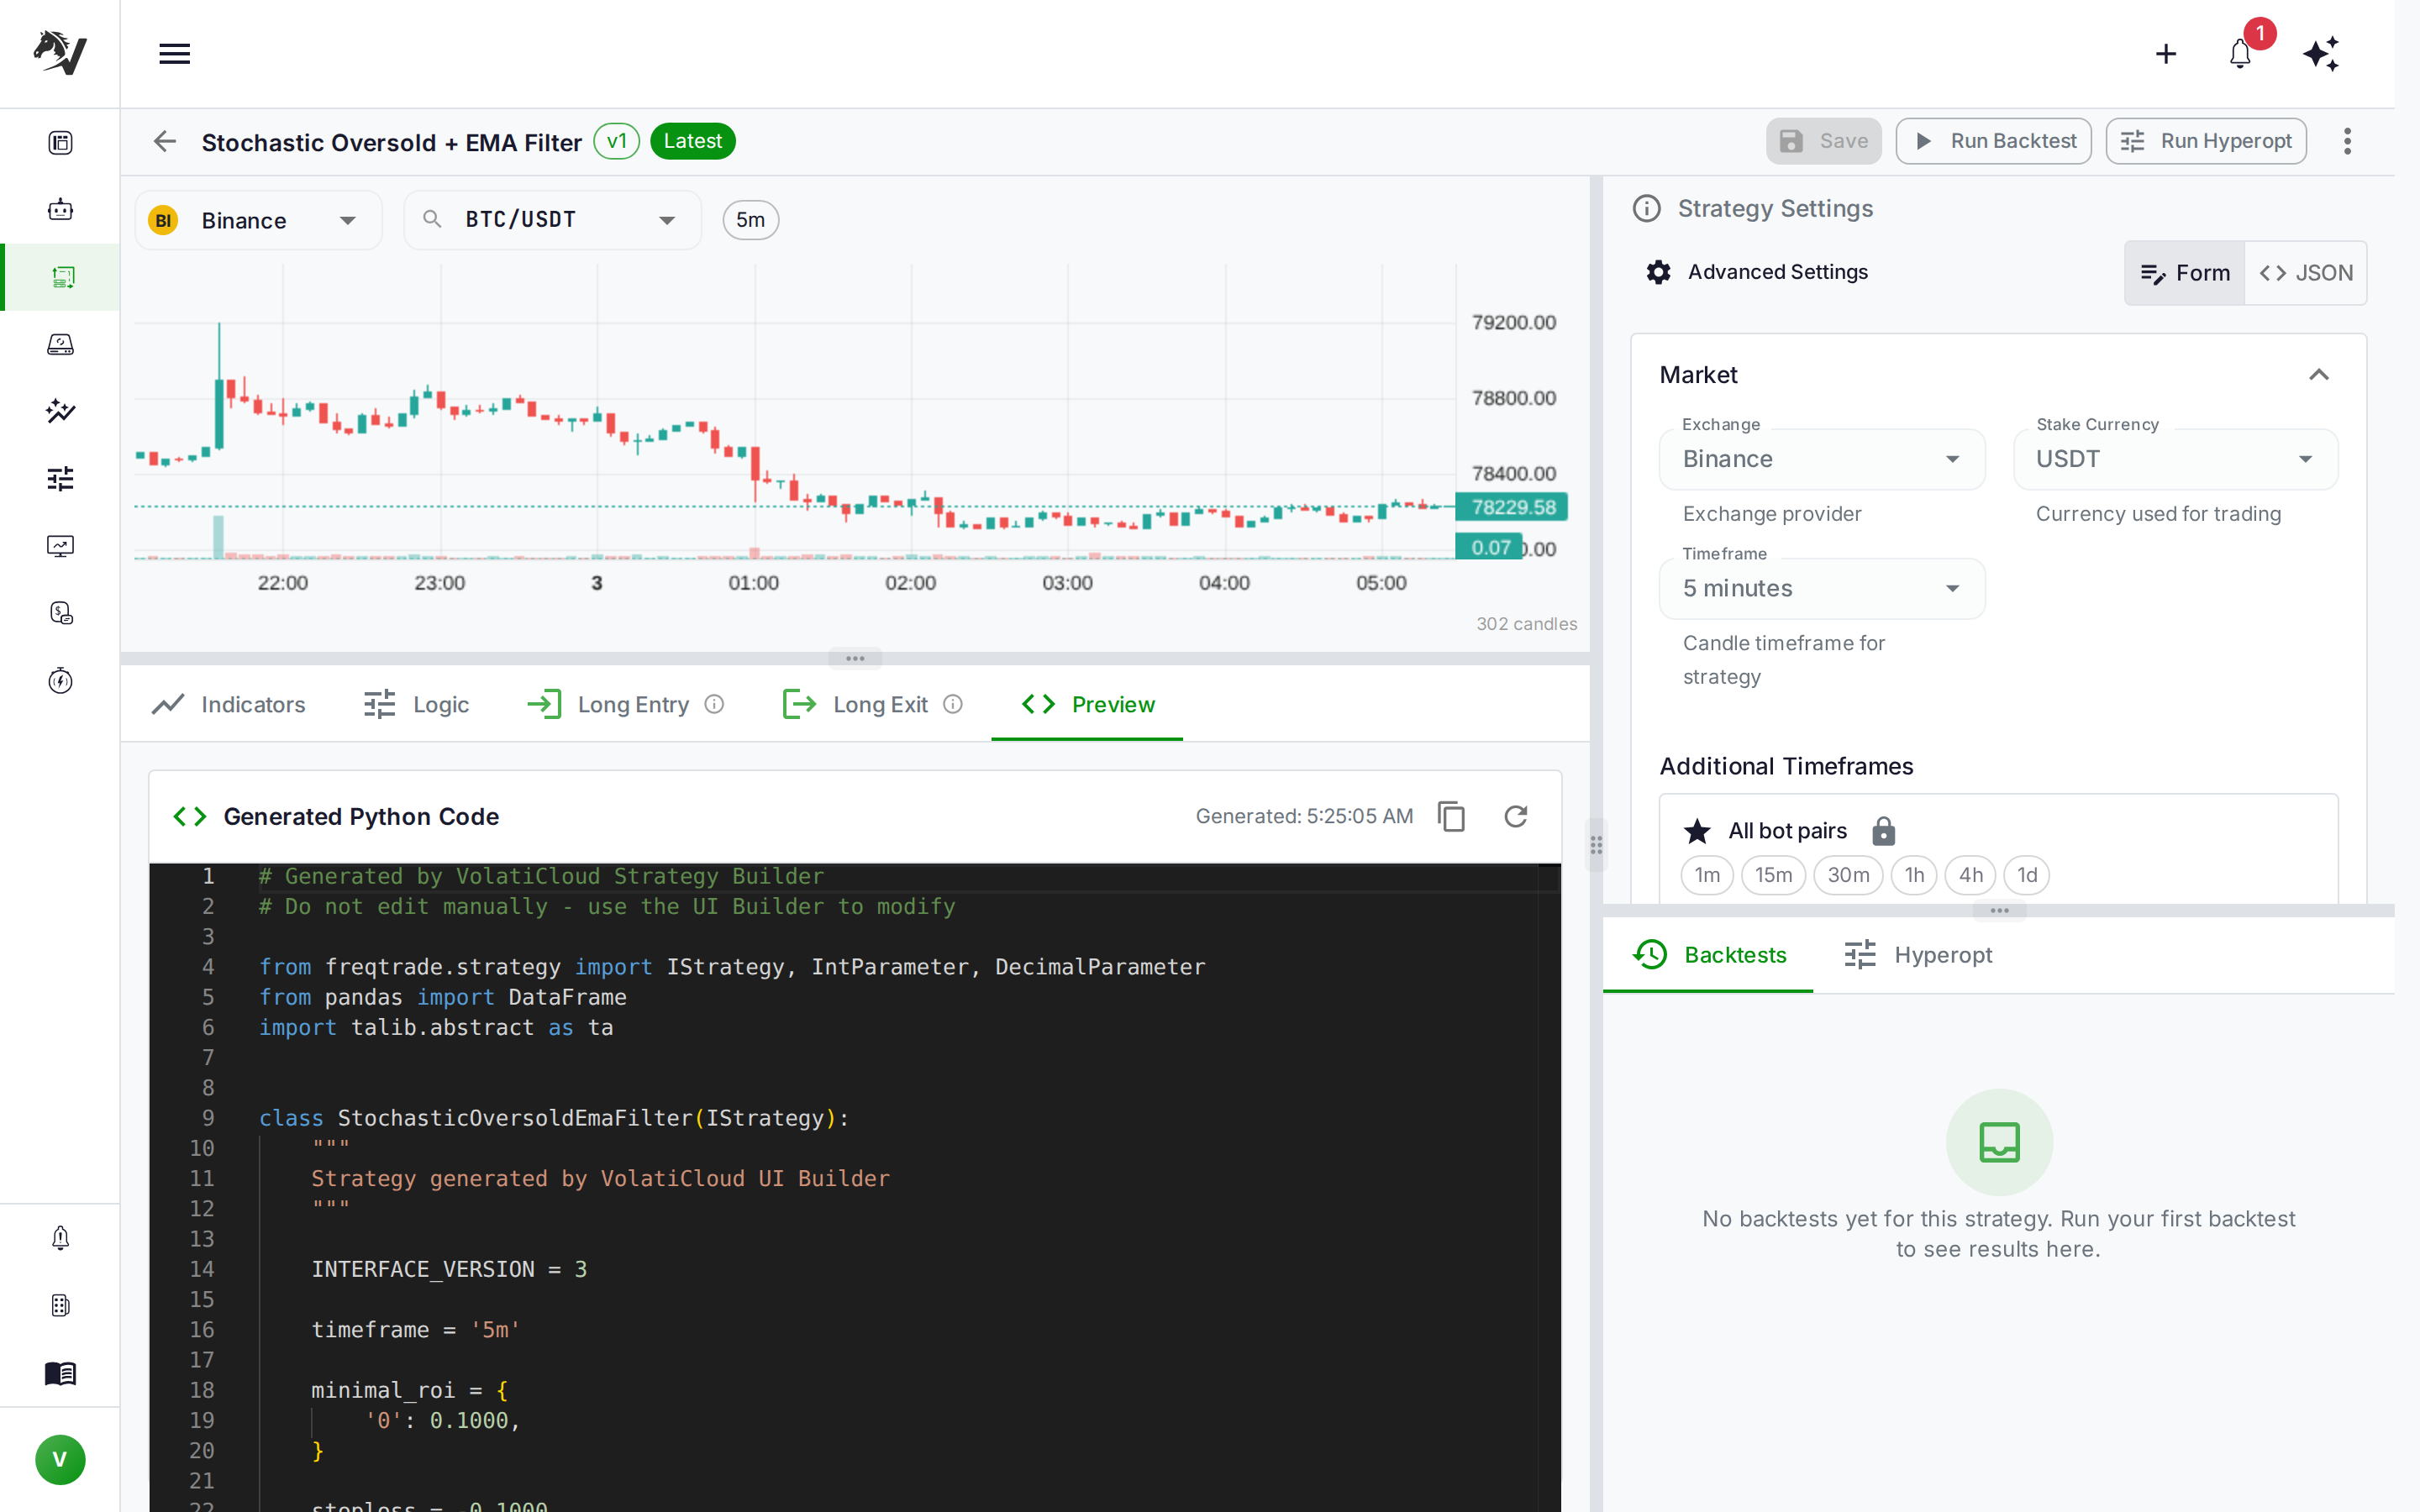The image size is (2420, 1512).
Task: Click the v1 version badge
Action: pos(616,141)
